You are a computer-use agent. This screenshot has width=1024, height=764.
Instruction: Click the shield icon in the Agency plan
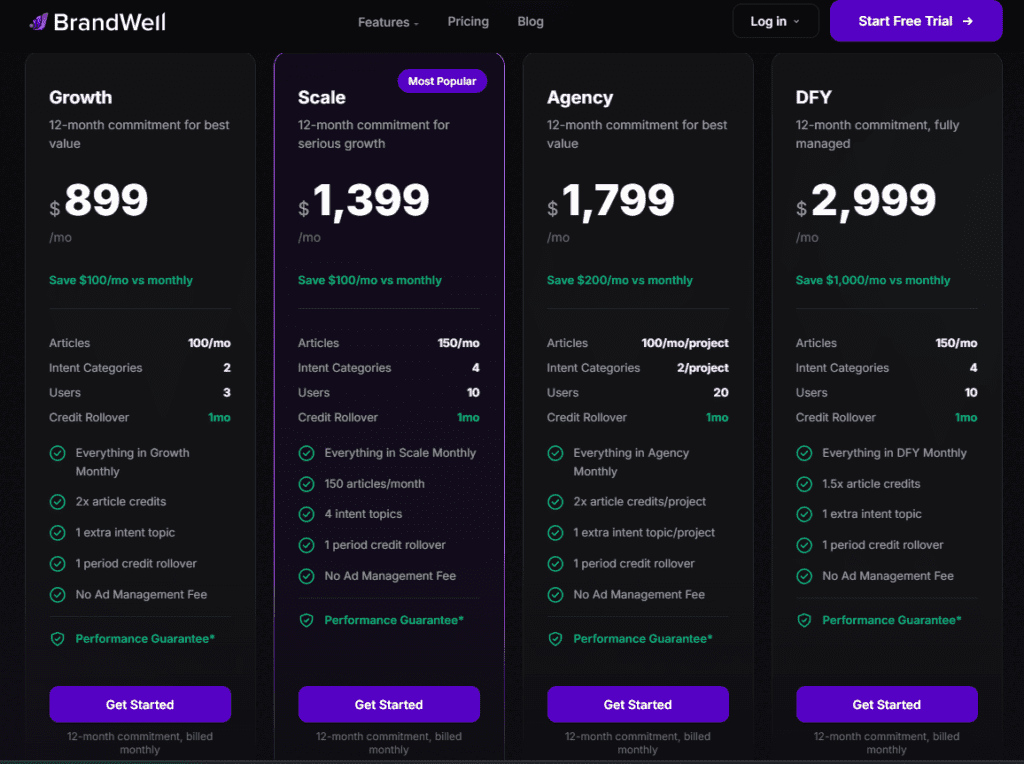[x=555, y=639]
